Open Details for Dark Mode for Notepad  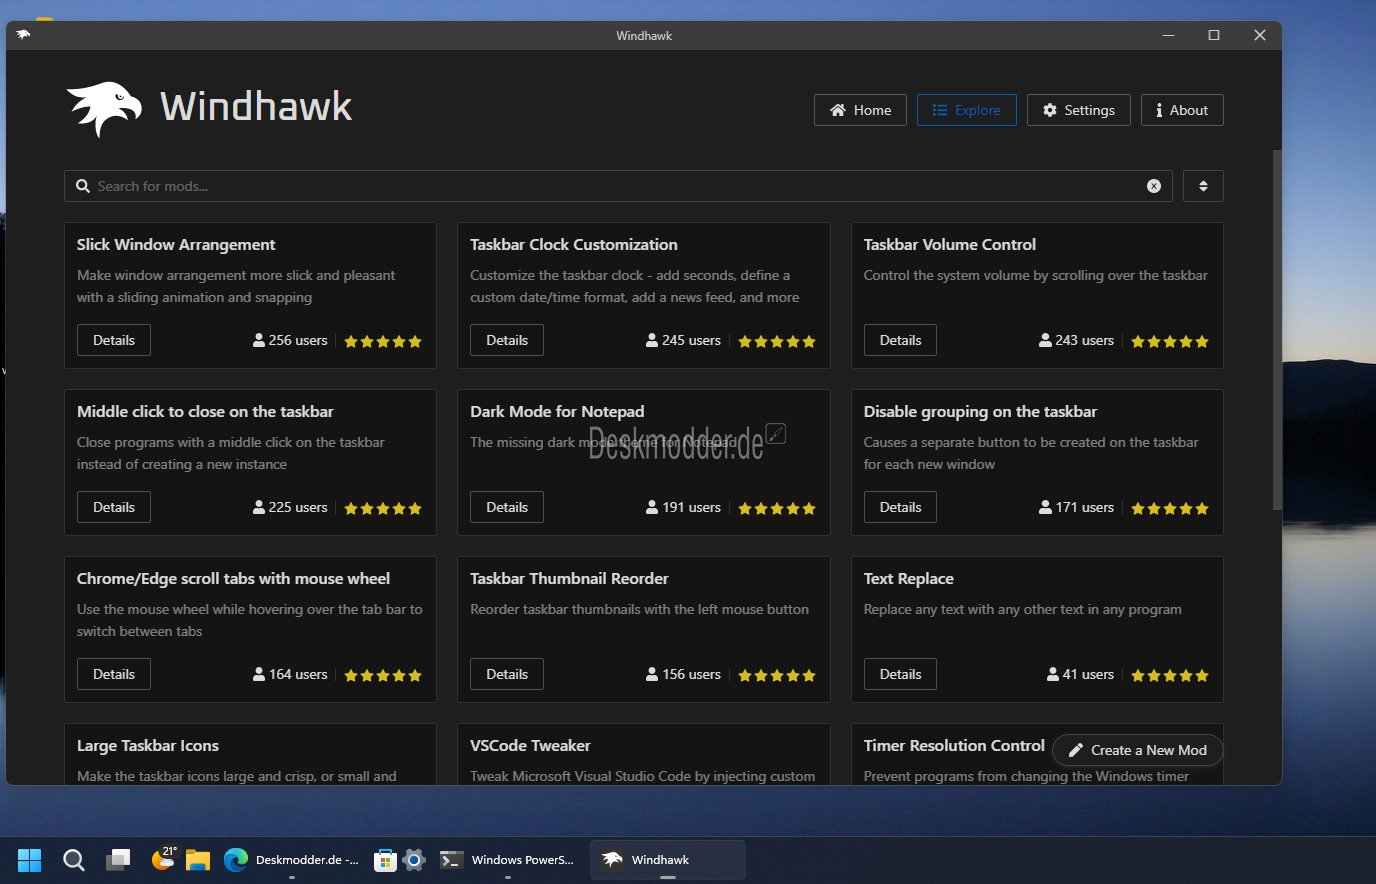507,507
